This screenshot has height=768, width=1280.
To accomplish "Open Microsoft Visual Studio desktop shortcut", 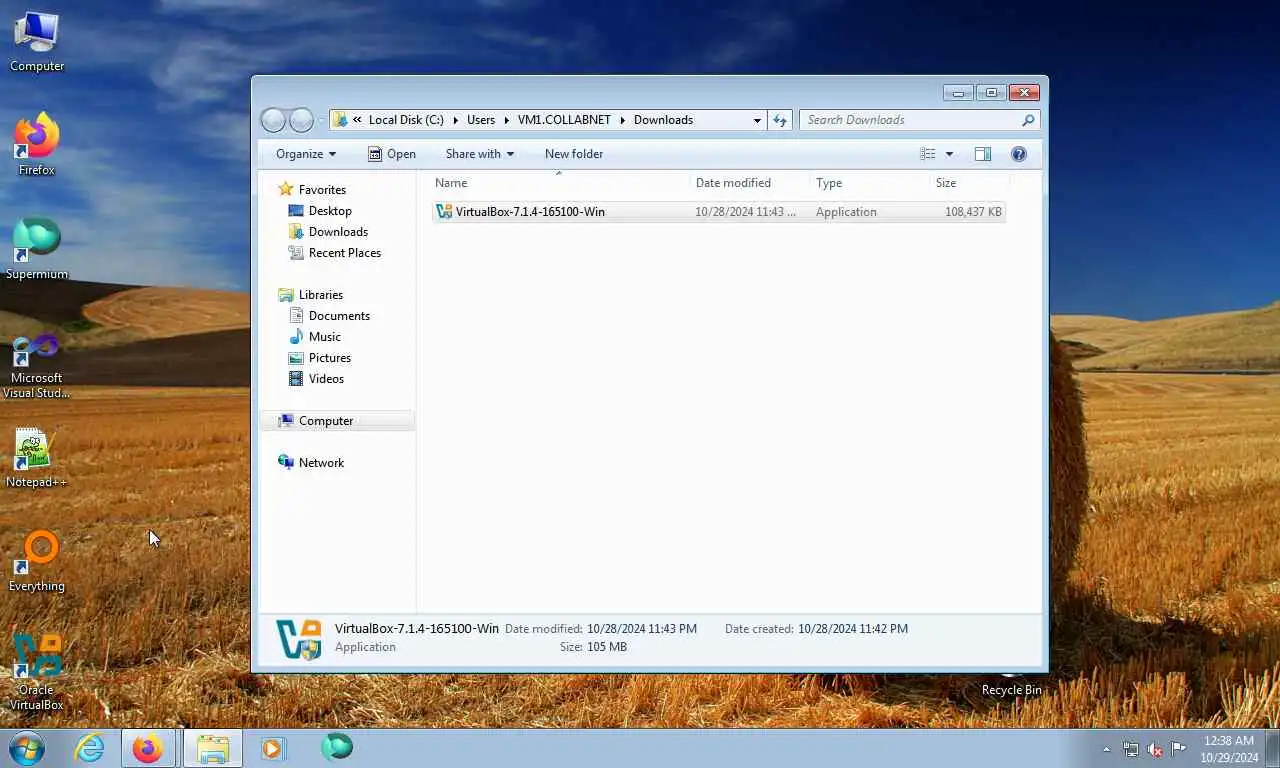I will 36,365.
